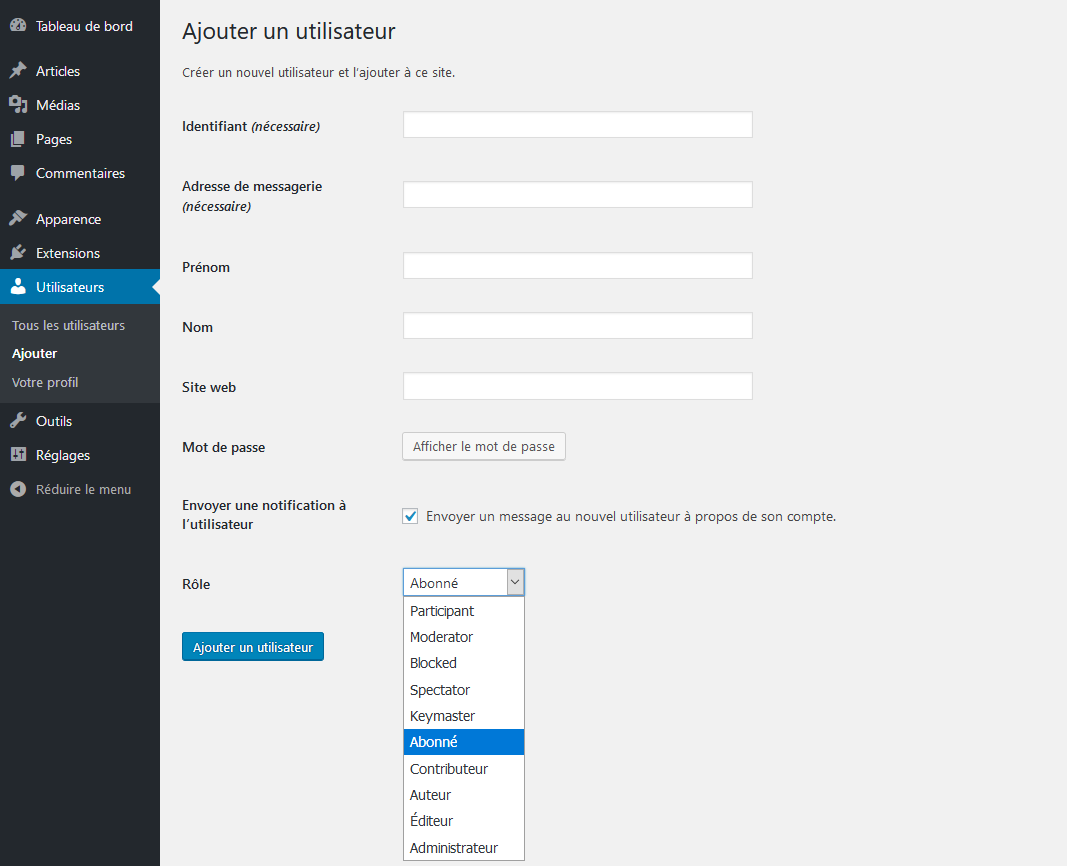Image resolution: width=1067 pixels, height=866 pixels.
Task: Click the Outils wrench icon
Action: pos(18,421)
